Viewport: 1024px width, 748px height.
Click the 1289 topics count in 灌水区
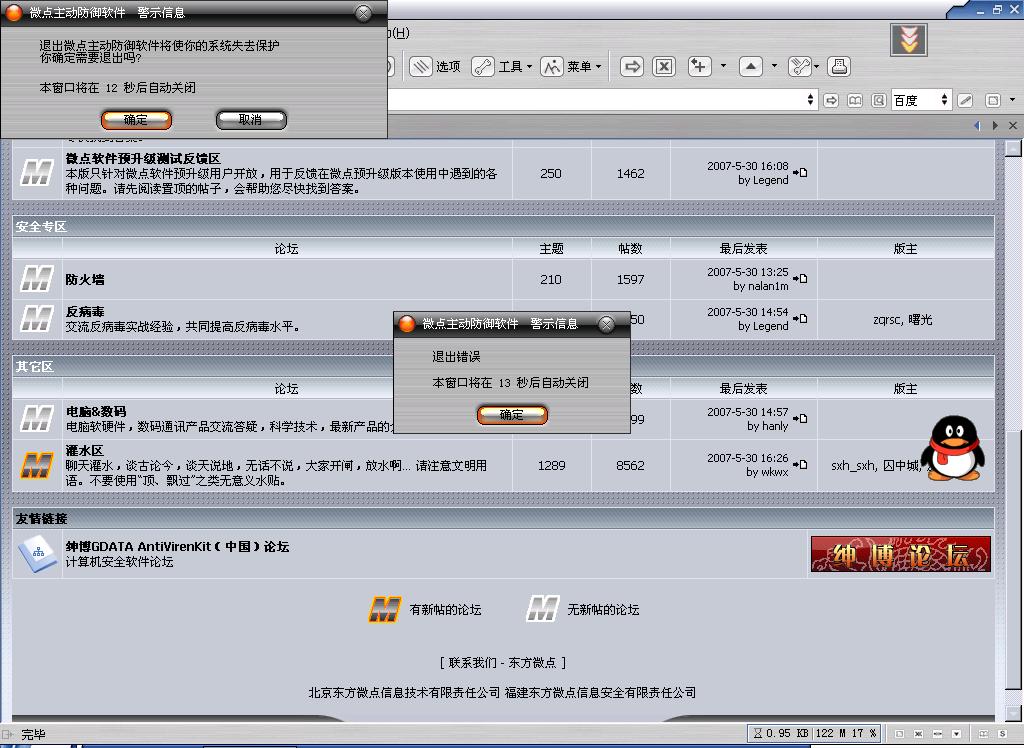coord(552,466)
